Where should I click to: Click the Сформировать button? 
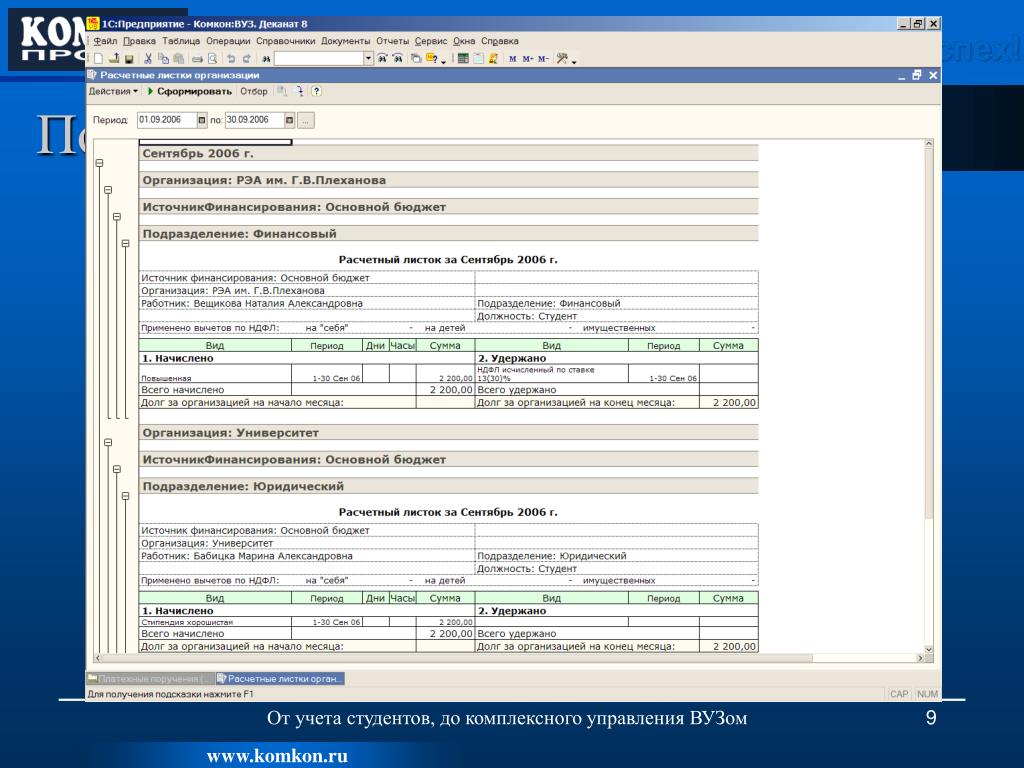tap(189, 91)
